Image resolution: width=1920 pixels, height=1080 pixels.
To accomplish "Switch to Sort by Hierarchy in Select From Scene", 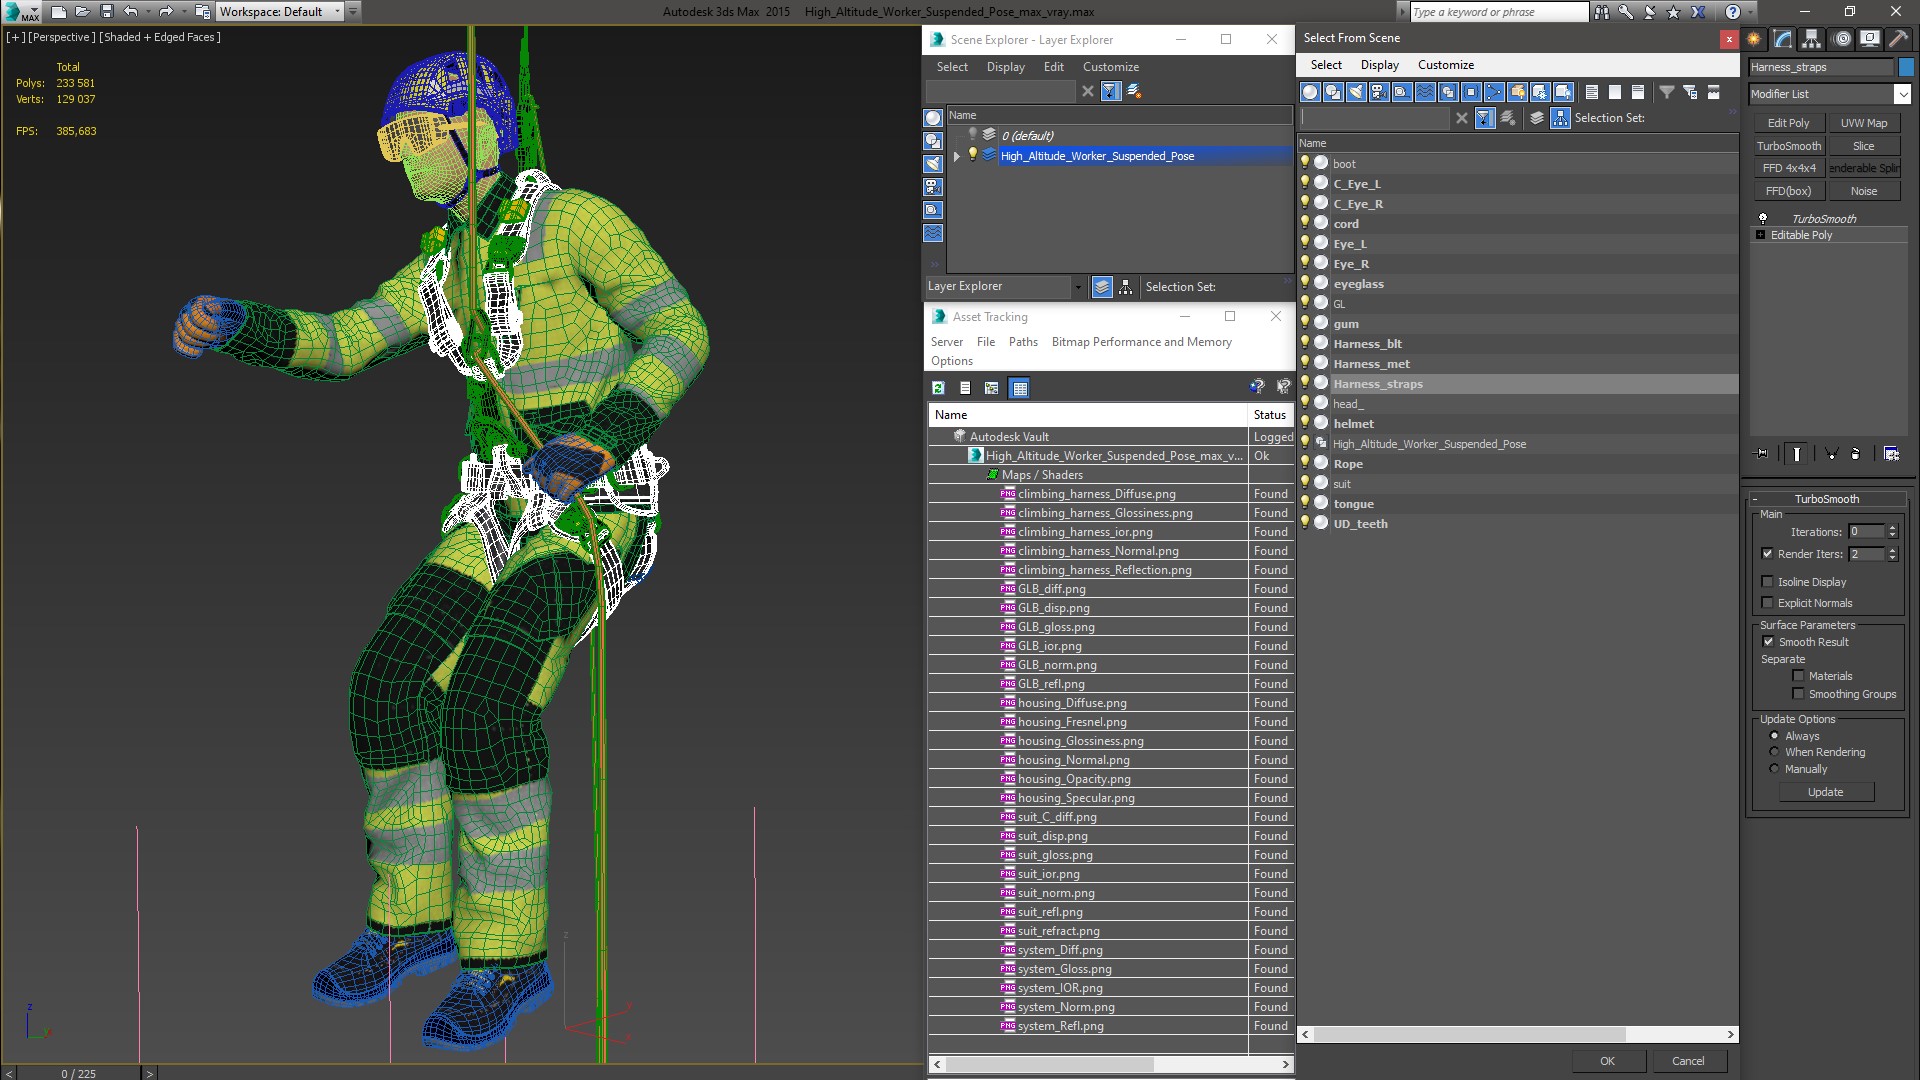I will pyautogui.click(x=1560, y=118).
